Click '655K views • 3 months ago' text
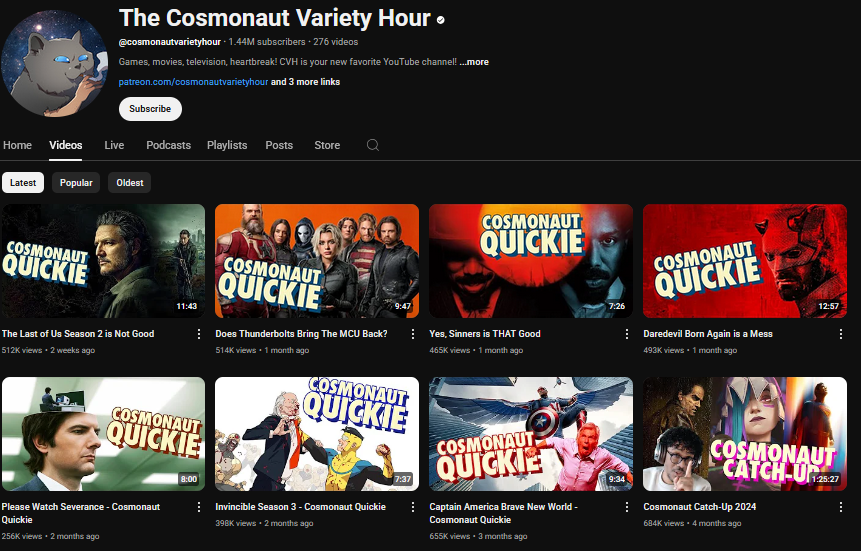The height and width of the screenshot is (551, 861). click(478, 536)
